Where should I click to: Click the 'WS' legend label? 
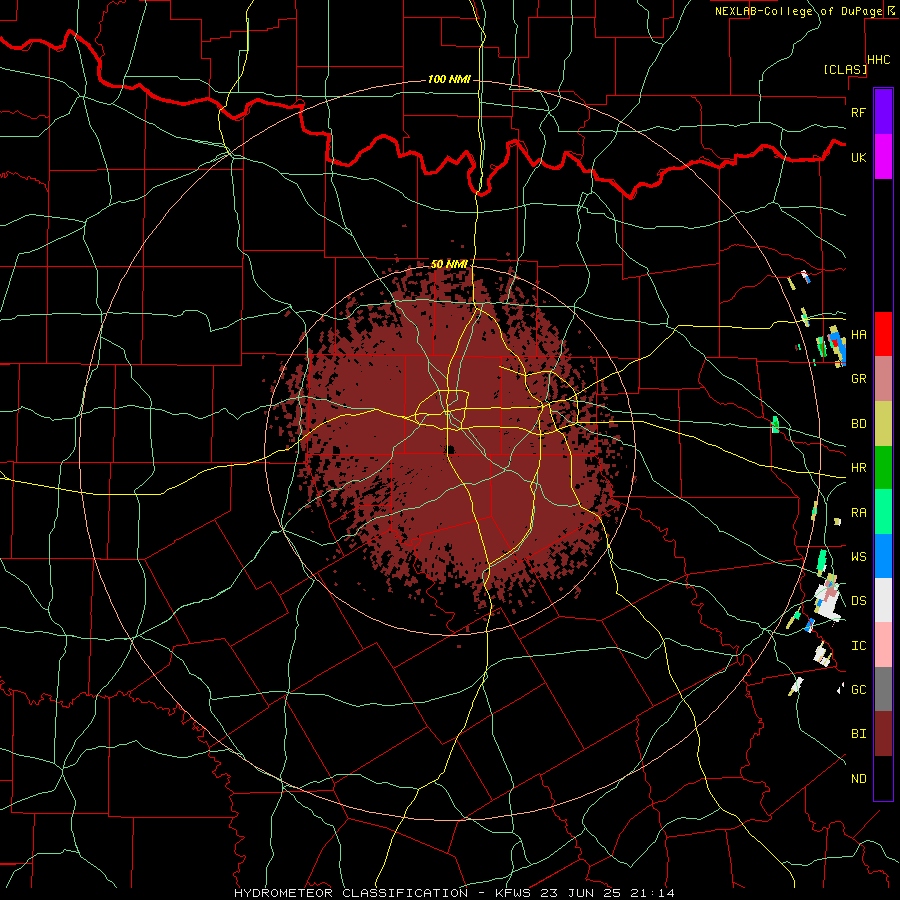click(858, 557)
